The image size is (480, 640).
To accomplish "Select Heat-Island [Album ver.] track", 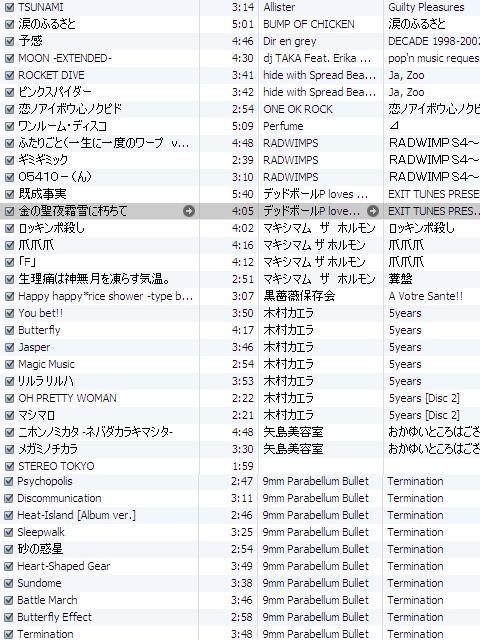I will [x=76, y=516].
